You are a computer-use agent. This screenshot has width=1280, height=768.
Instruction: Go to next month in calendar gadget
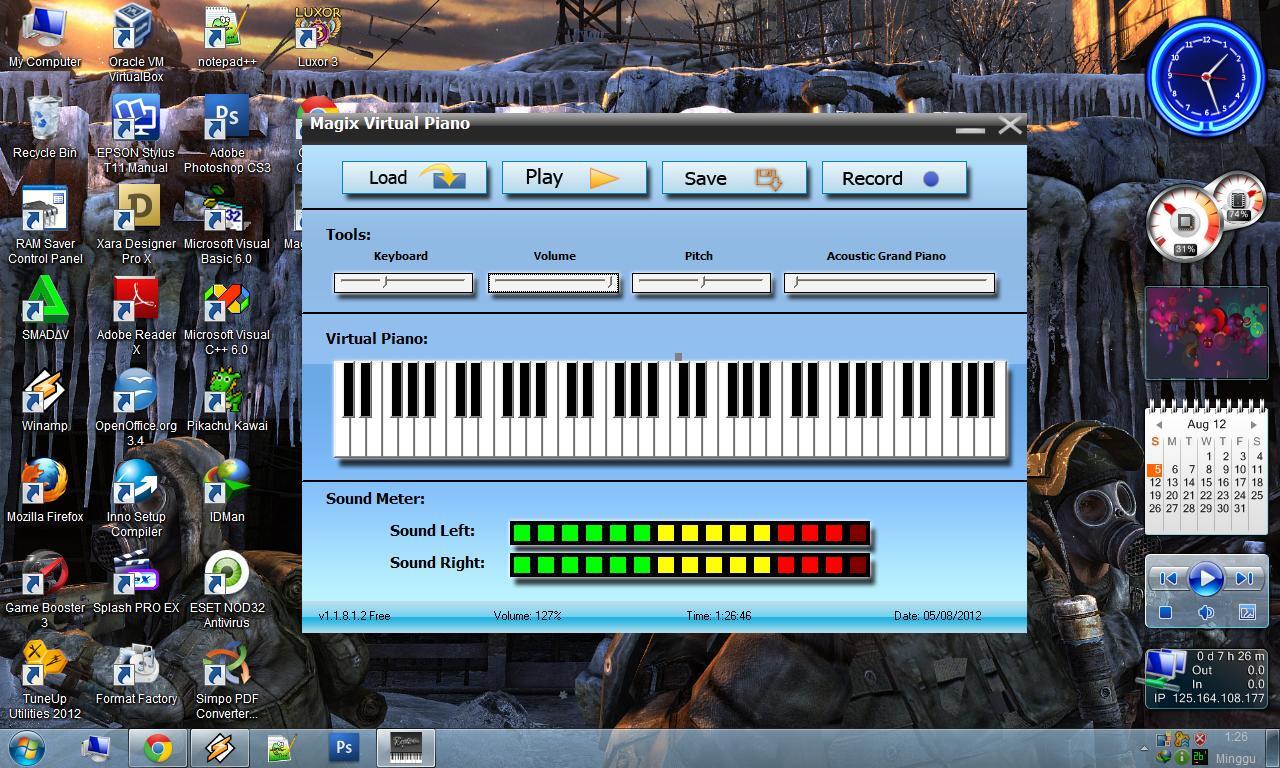point(1254,424)
